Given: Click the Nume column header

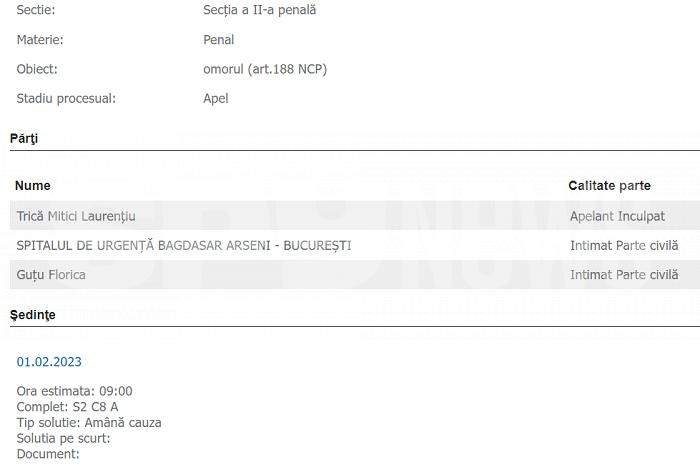Looking at the screenshot, I should (33, 185).
